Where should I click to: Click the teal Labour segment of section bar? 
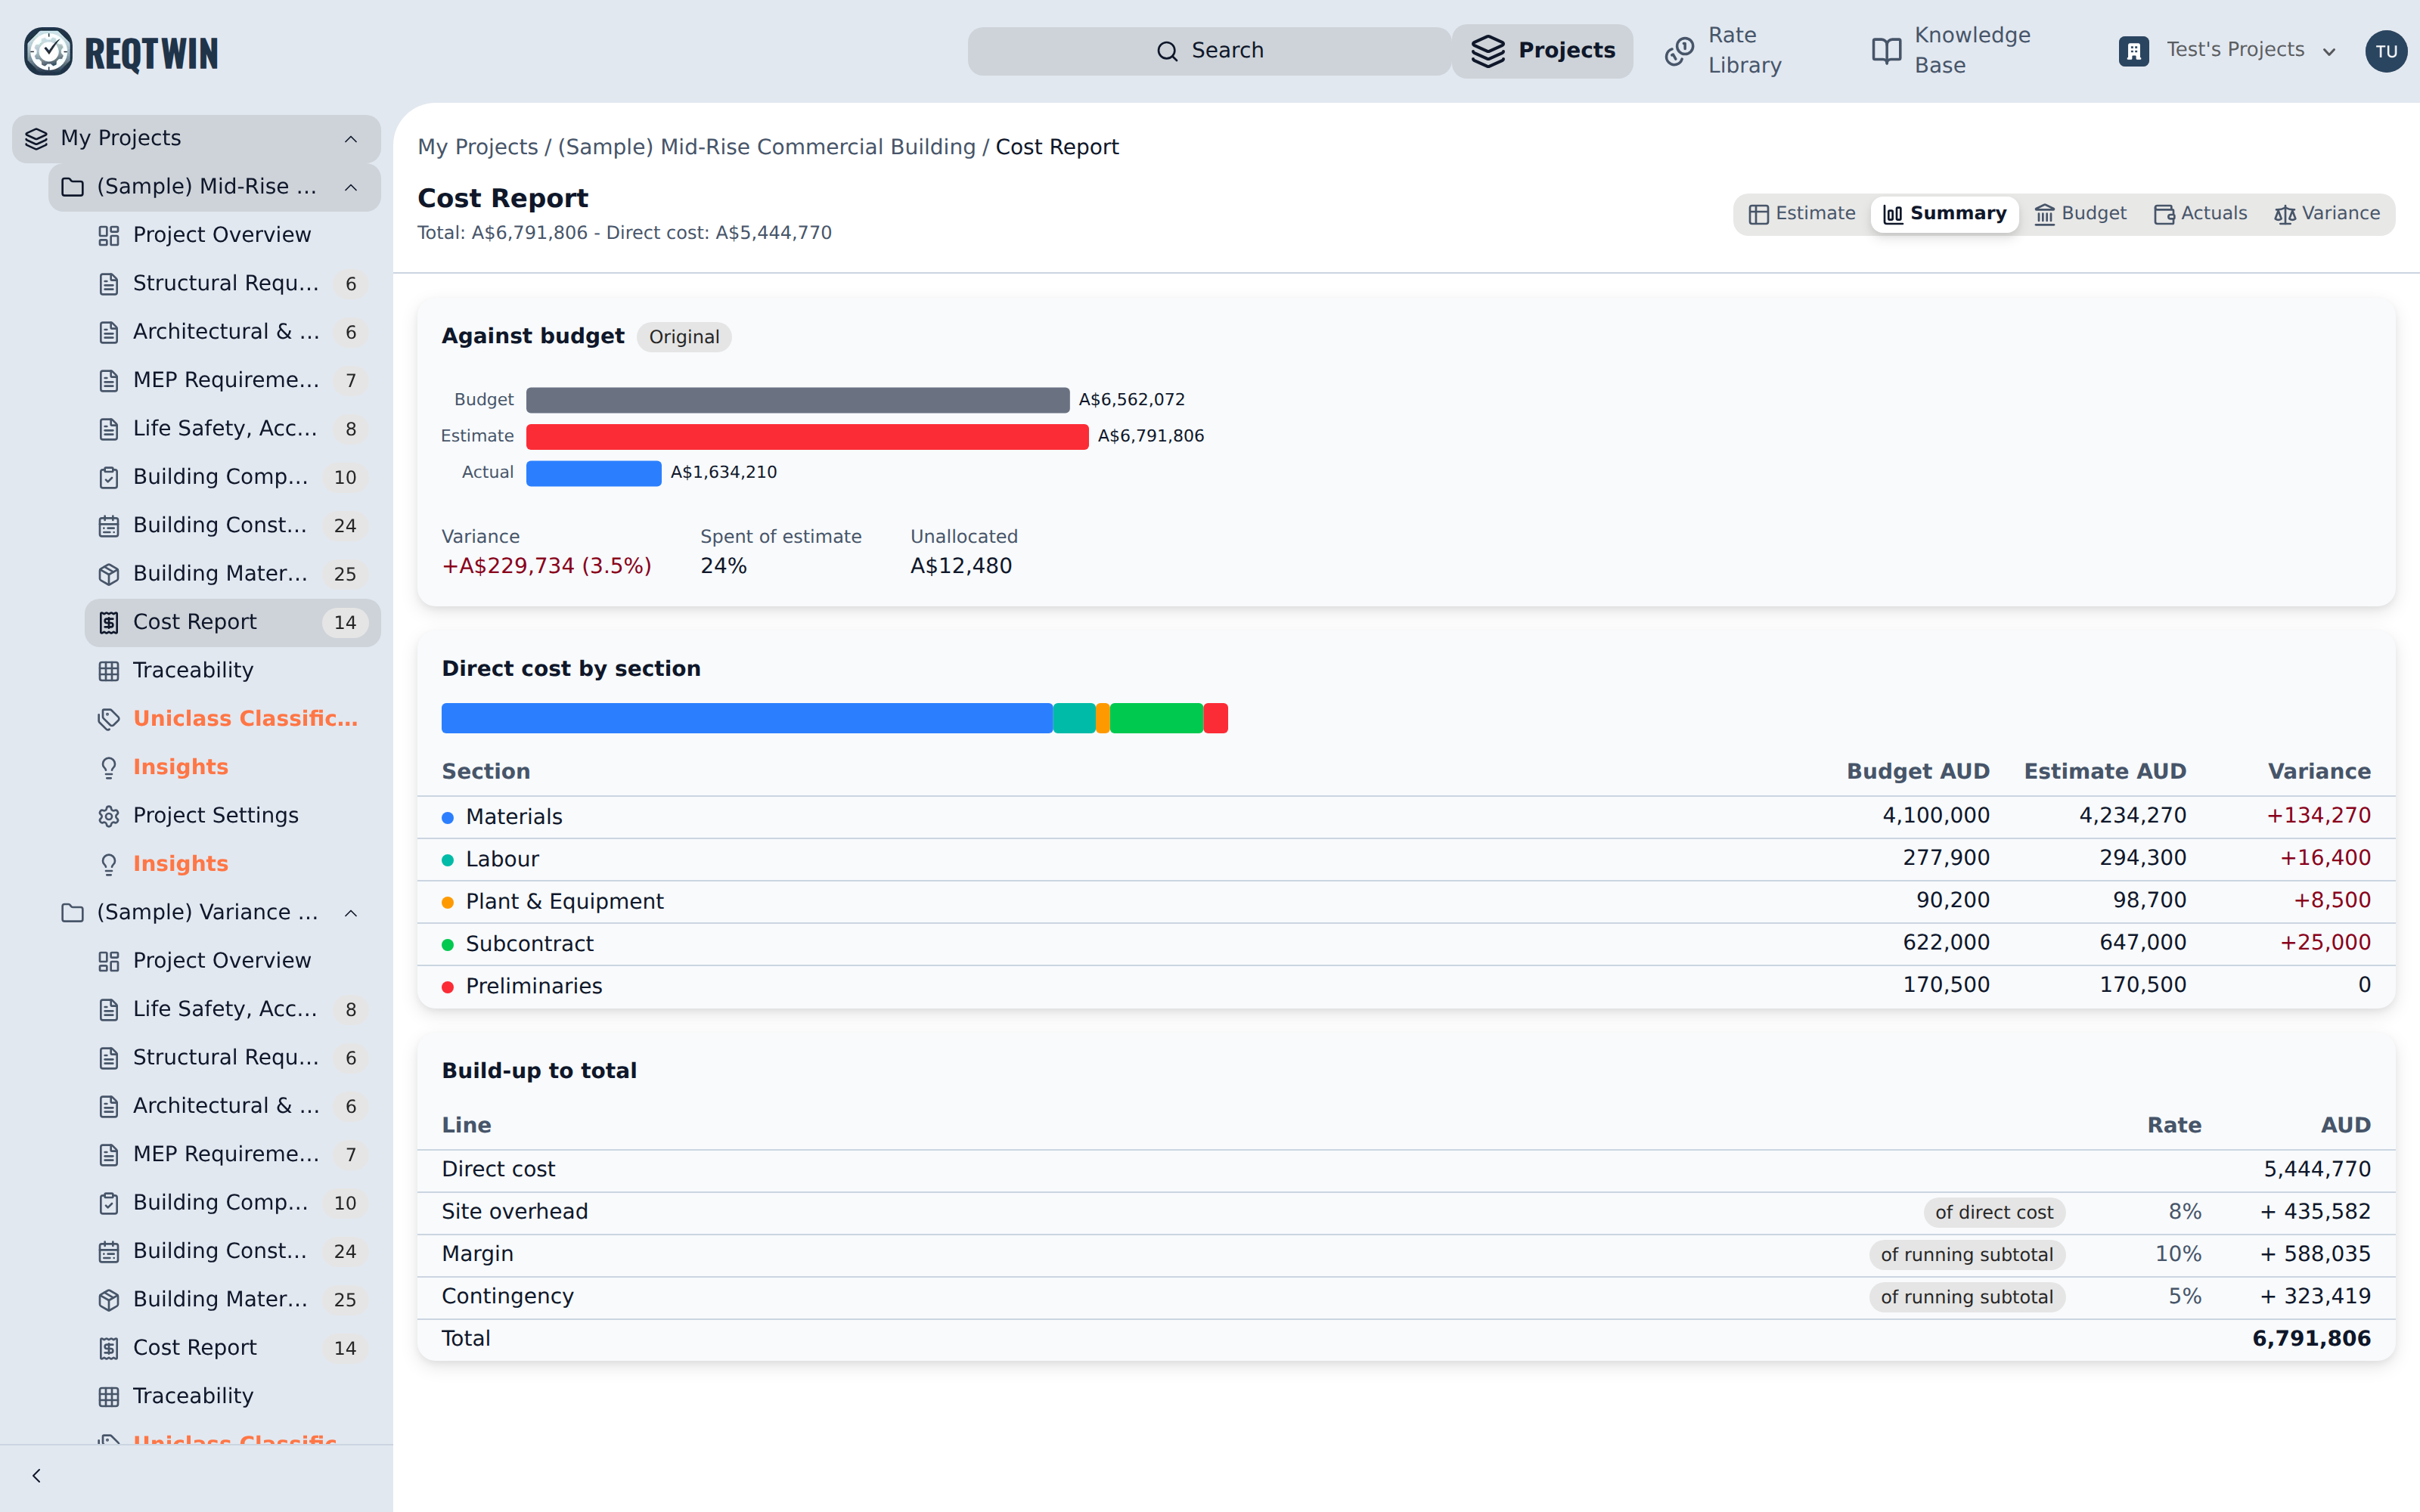(1074, 718)
